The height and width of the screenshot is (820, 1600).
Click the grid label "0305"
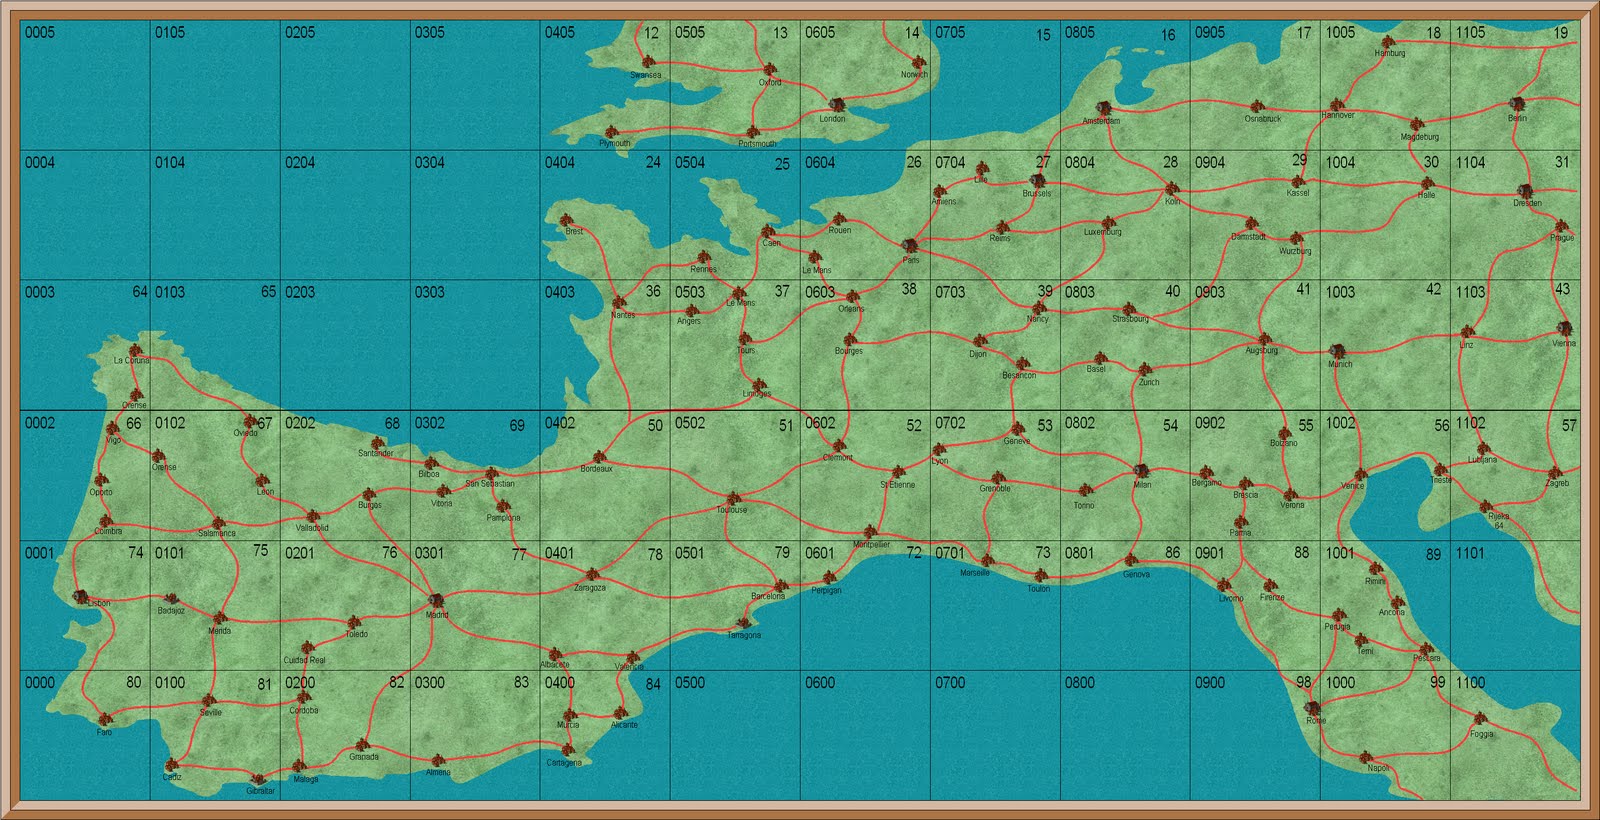pos(430,33)
